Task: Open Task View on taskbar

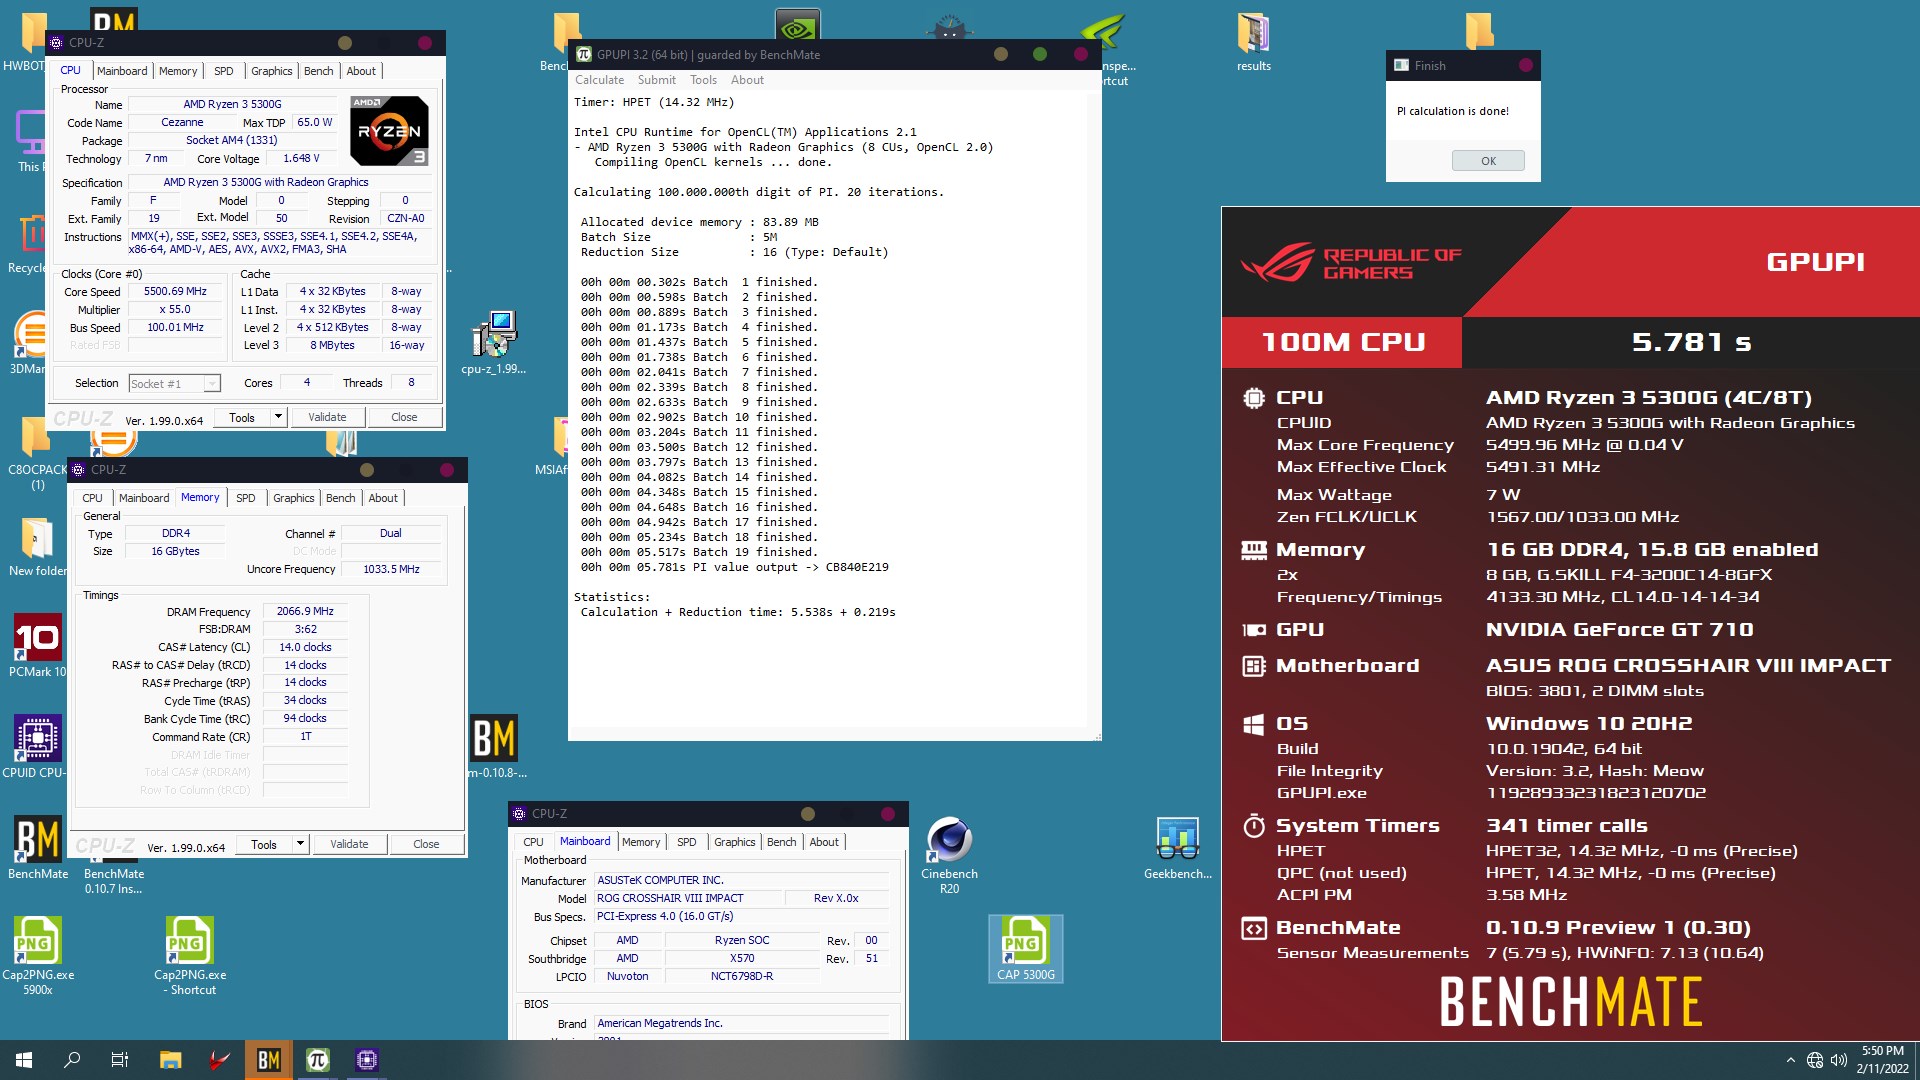Action: click(120, 1060)
